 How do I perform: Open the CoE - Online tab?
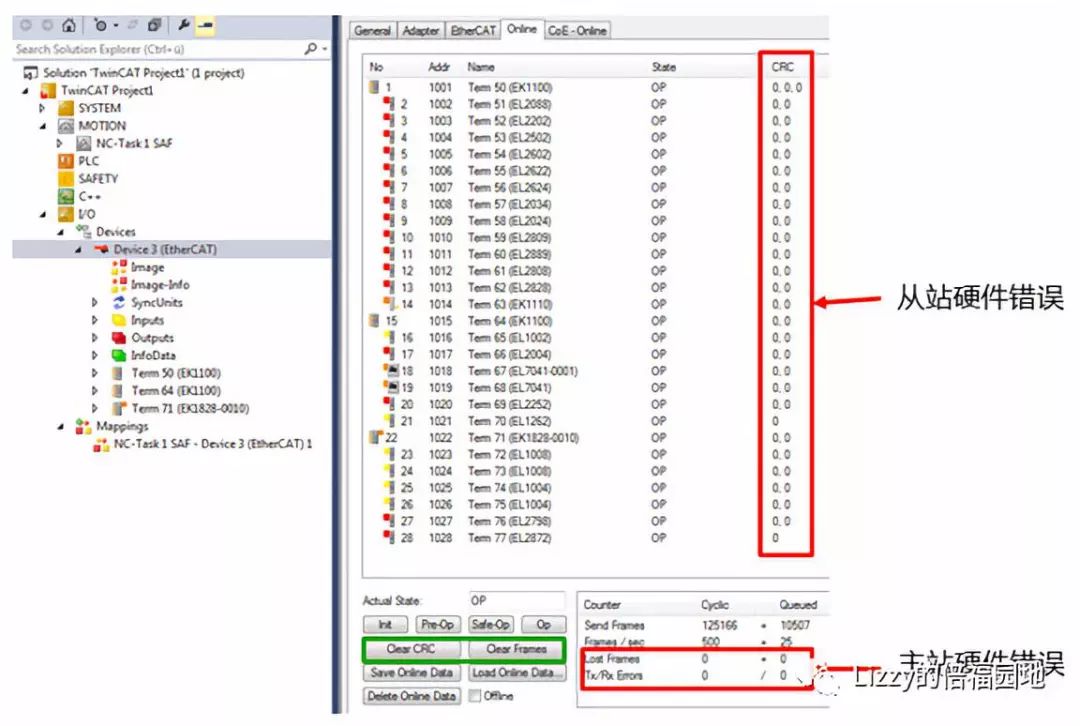(x=577, y=30)
